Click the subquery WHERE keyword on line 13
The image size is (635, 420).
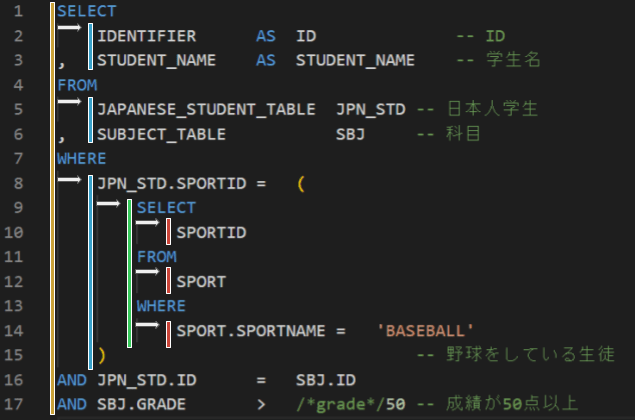click(x=161, y=306)
